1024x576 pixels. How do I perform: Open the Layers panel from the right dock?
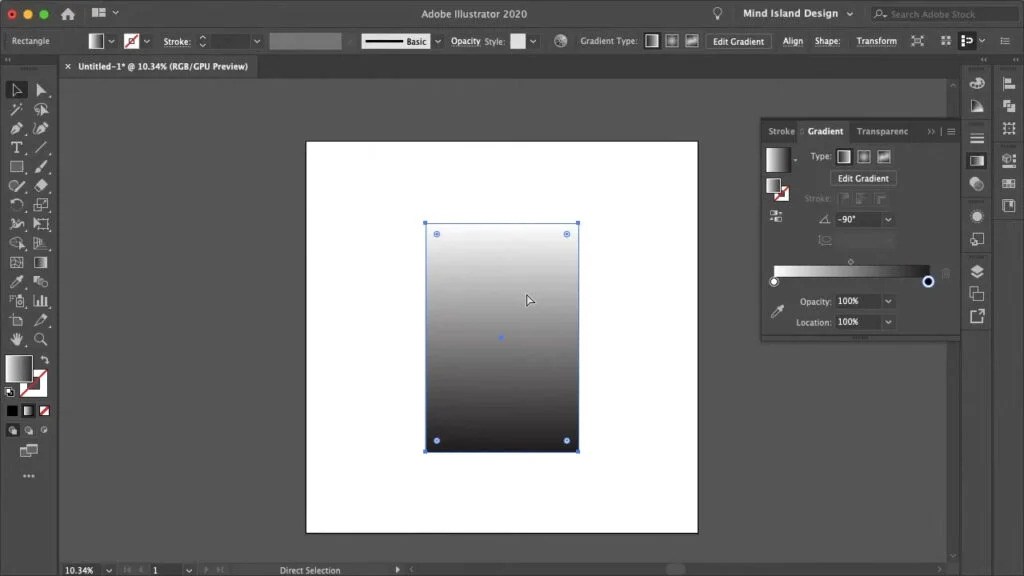(x=977, y=272)
